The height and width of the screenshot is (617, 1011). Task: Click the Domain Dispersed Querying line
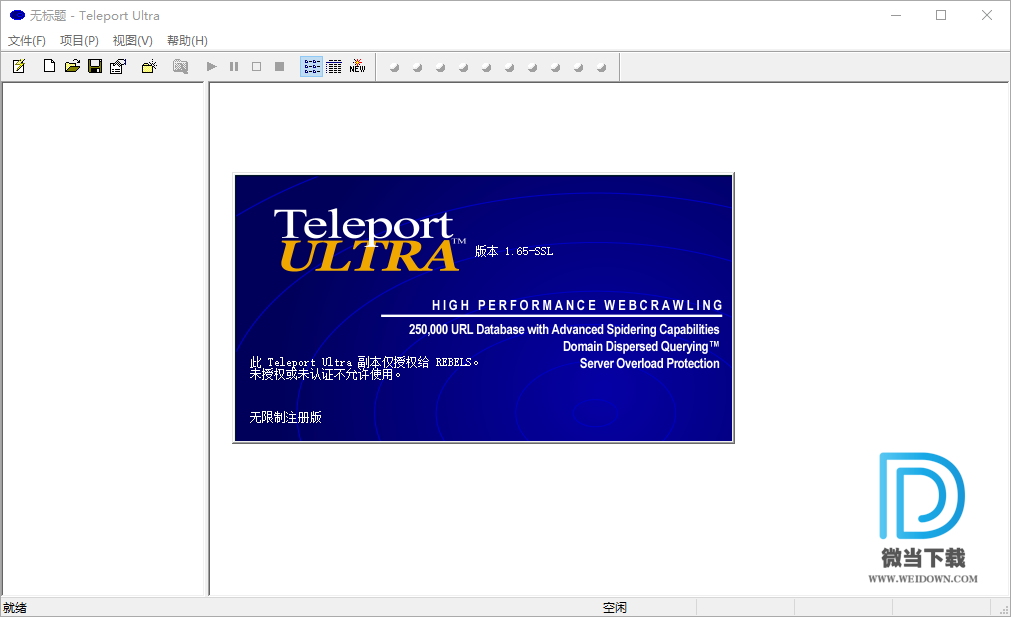click(x=641, y=346)
